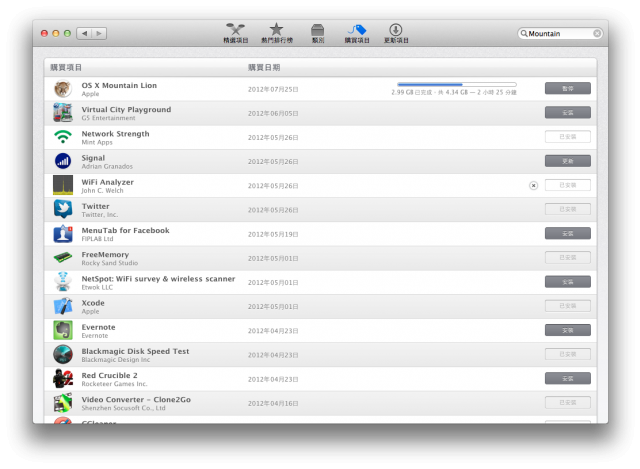This screenshot has height=469, width=640.
Task: Install Virtual City Playground
Action: coord(567,113)
